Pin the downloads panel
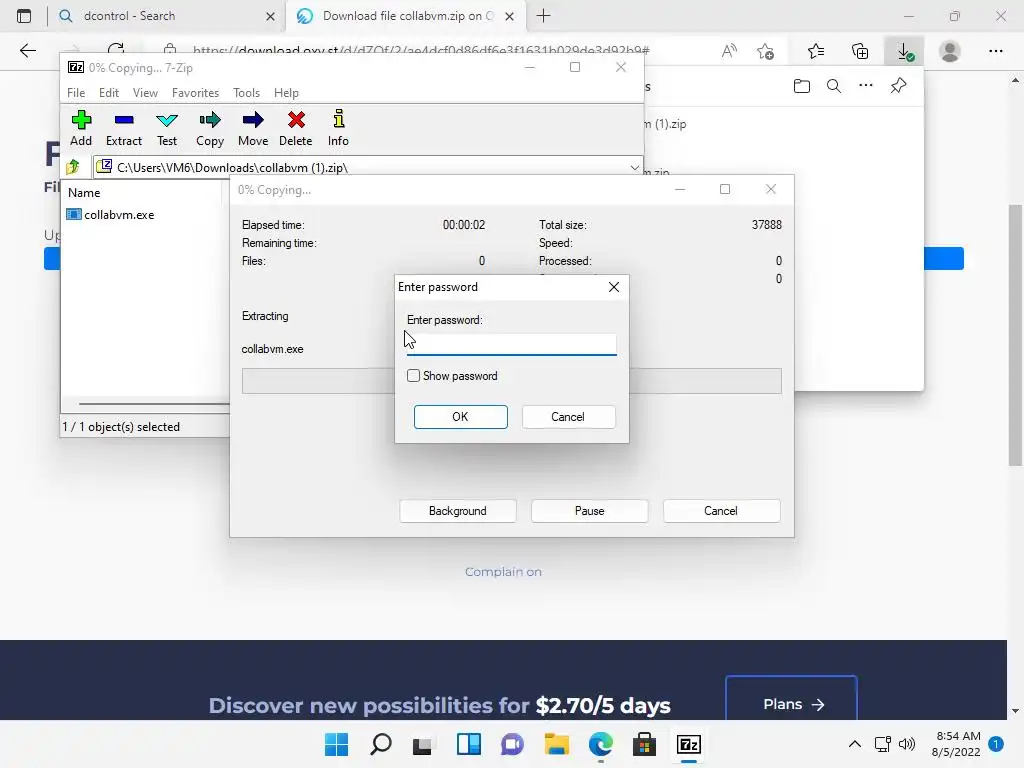 899,86
